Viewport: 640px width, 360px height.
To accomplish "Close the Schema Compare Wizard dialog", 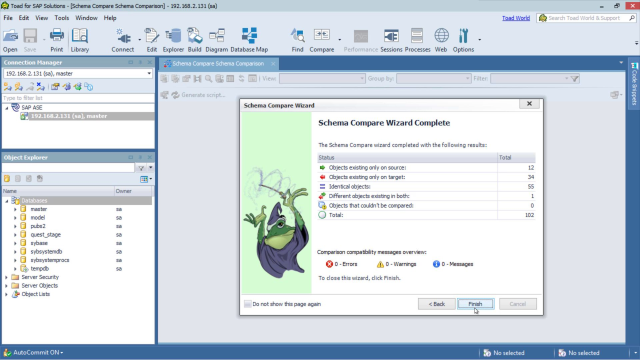I will pos(529,104).
